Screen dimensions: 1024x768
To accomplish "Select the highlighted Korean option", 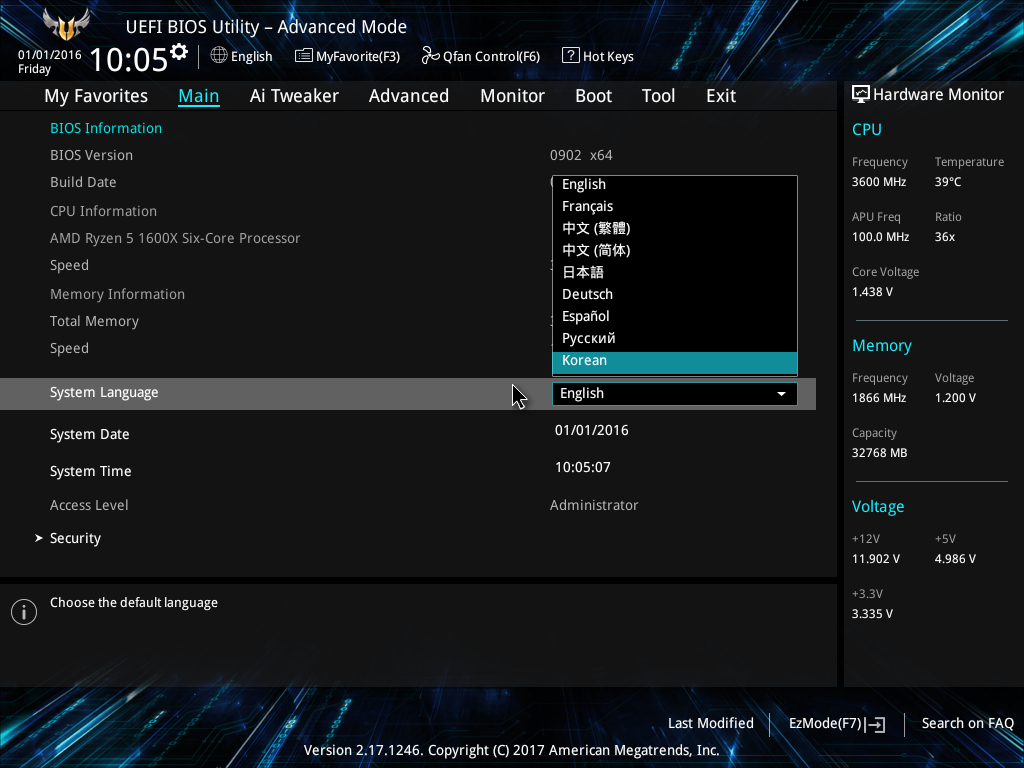I will coord(675,361).
